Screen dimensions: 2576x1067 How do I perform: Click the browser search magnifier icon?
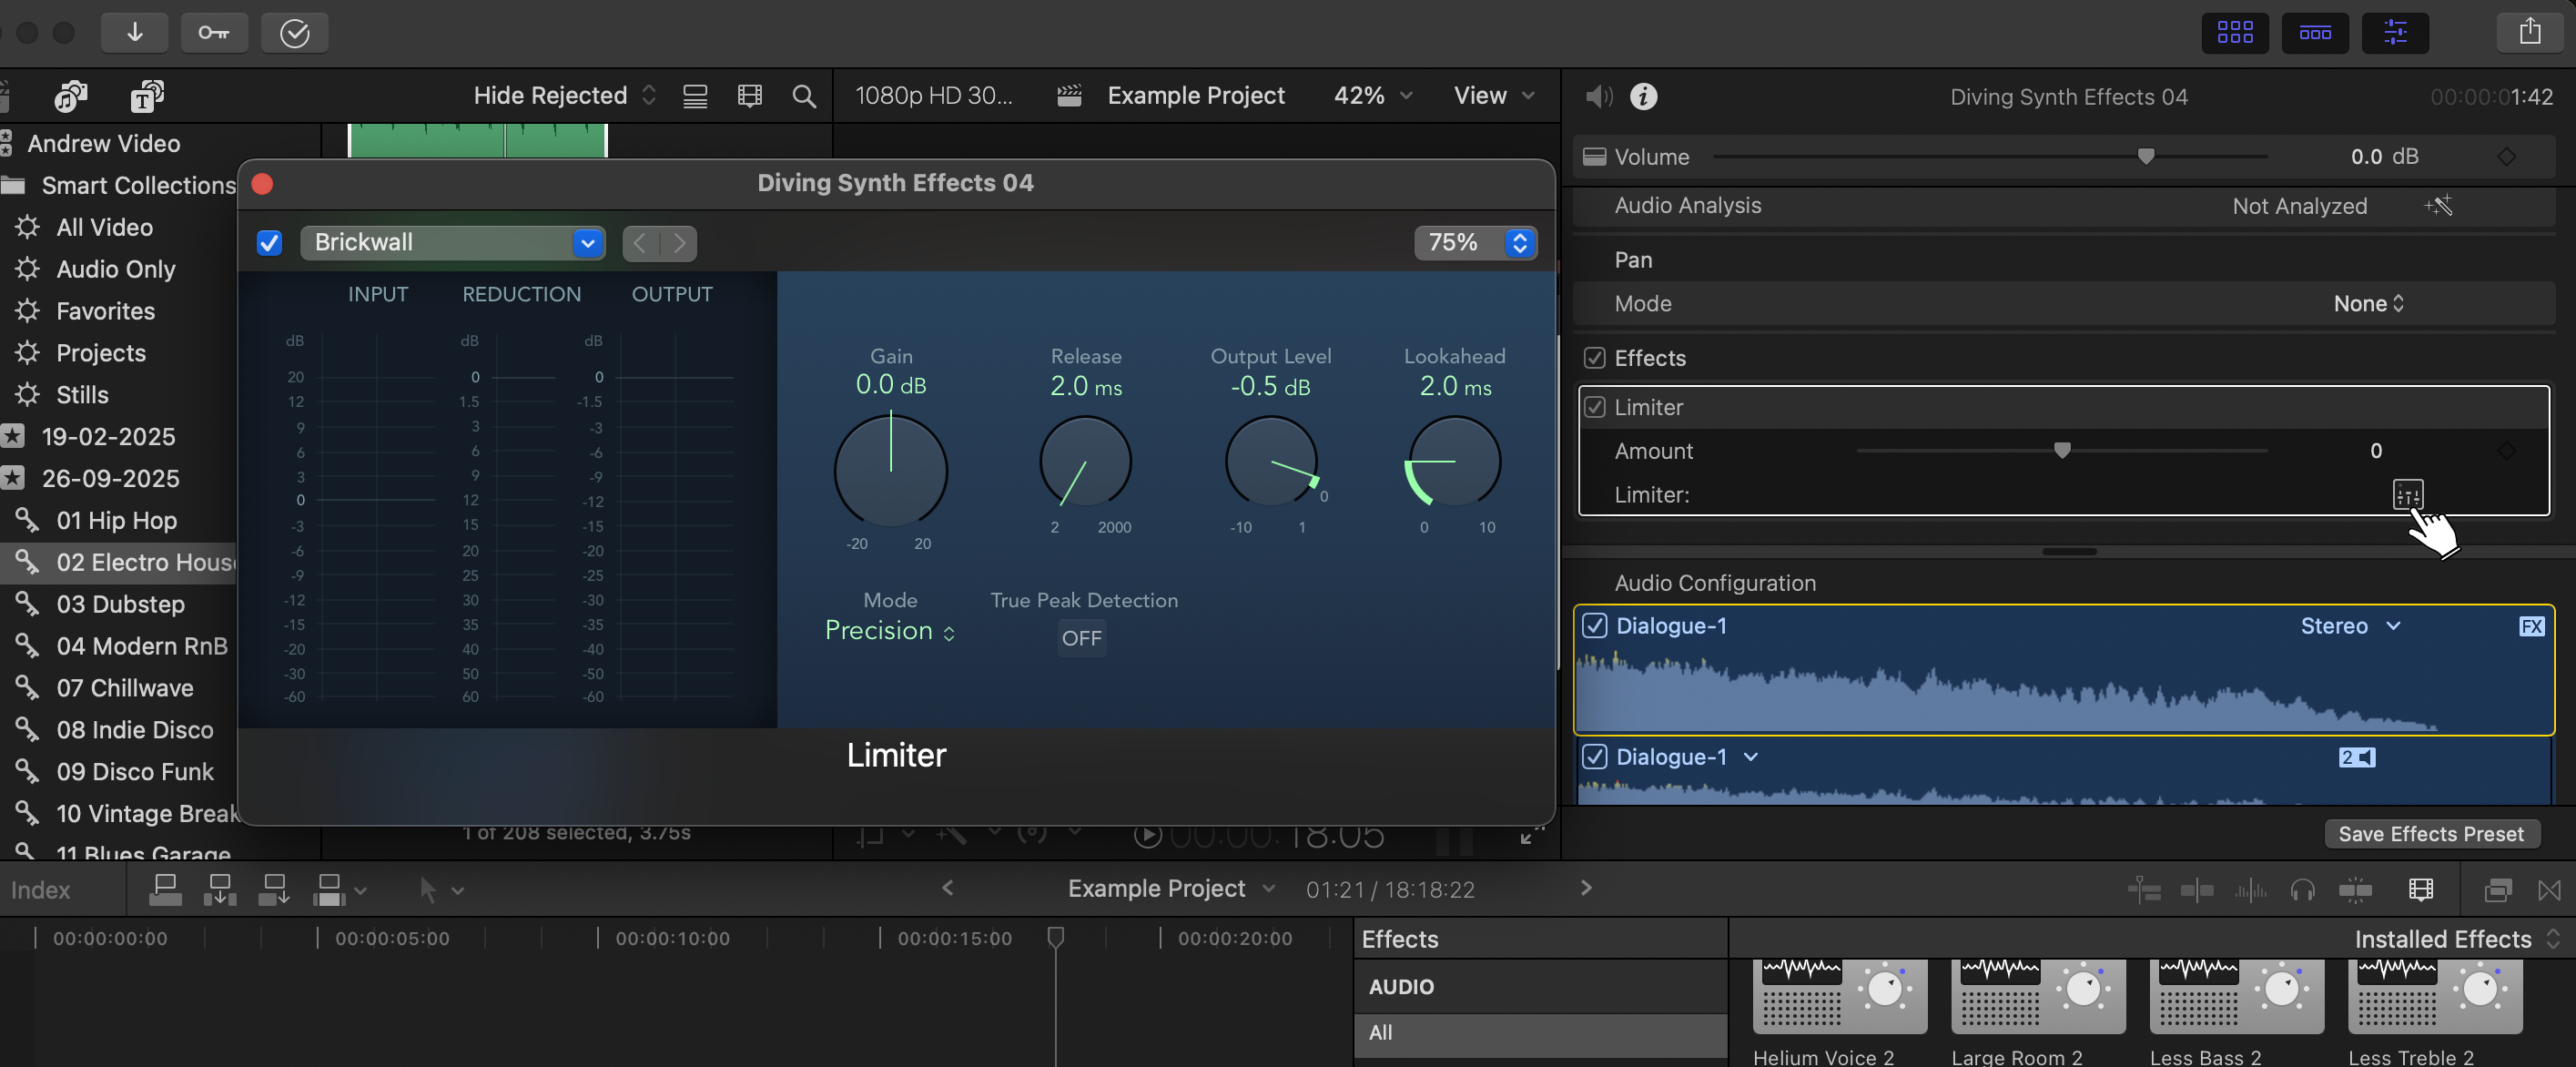803,96
